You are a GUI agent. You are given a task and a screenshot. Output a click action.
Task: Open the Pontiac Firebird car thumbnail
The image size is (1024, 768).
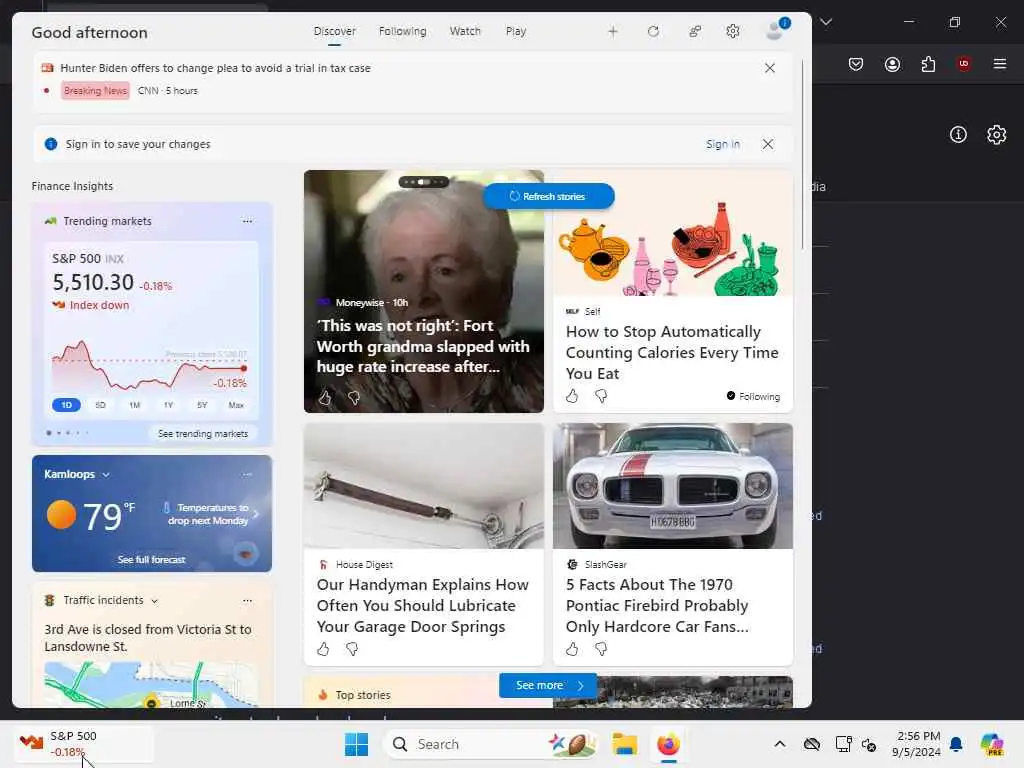click(x=673, y=486)
